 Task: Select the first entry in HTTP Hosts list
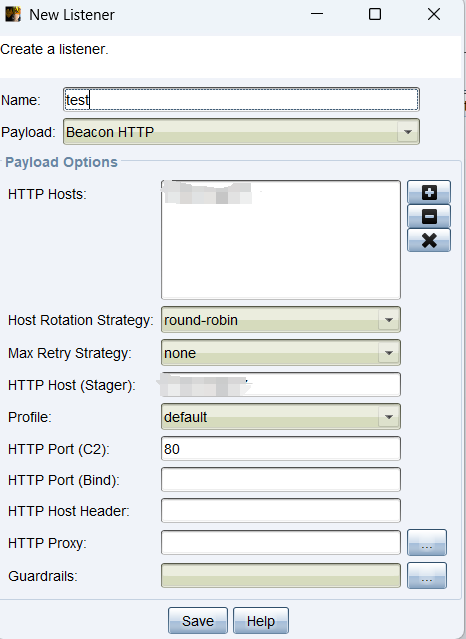(x=208, y=192)
